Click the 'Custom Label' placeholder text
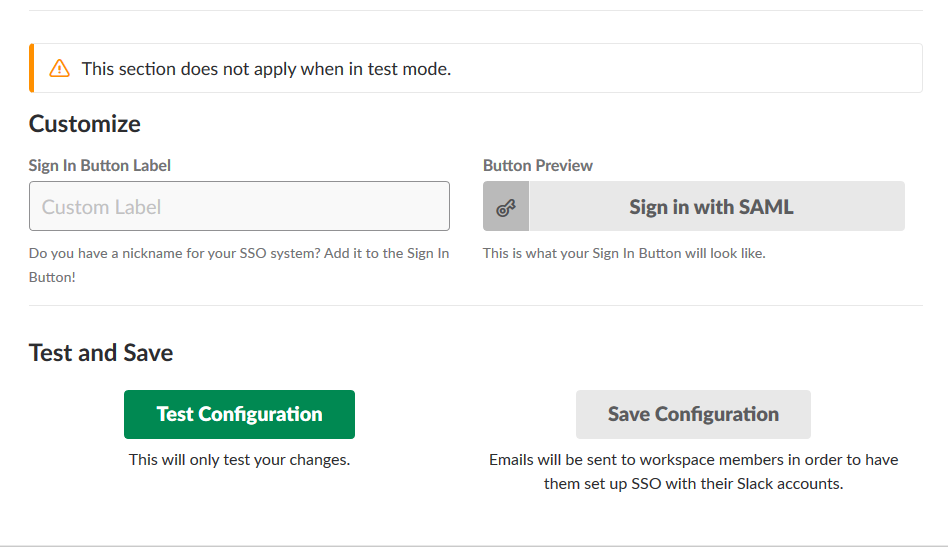This screenshot has width=948, height=547. (101, 207)
